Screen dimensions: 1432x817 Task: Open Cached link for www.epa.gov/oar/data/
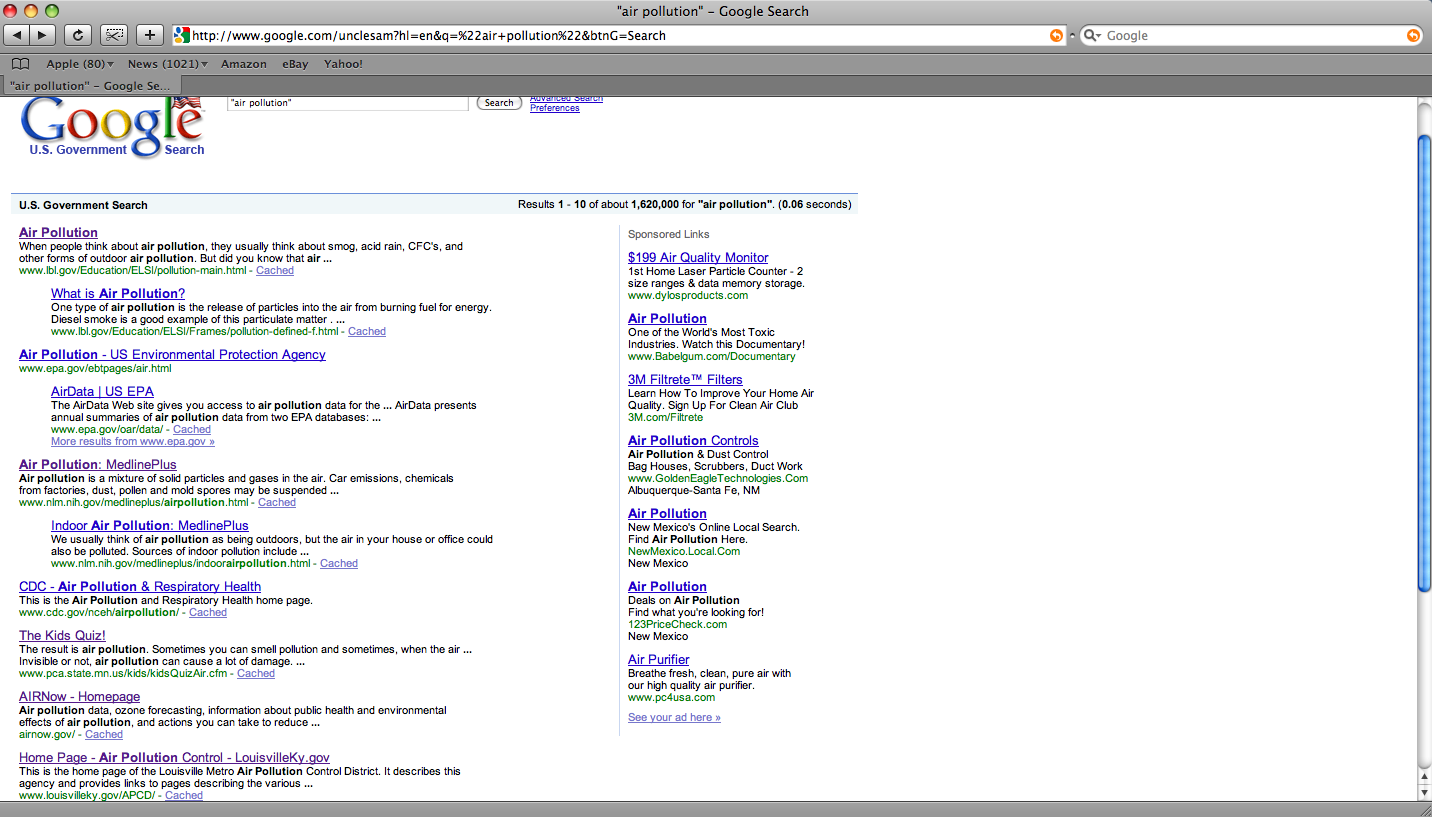pos(192,429)
